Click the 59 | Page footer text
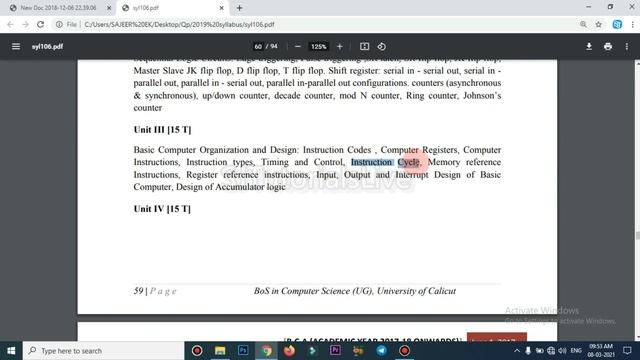The height and width of the screenshot is (360, 640). click(x=155, y=291)
